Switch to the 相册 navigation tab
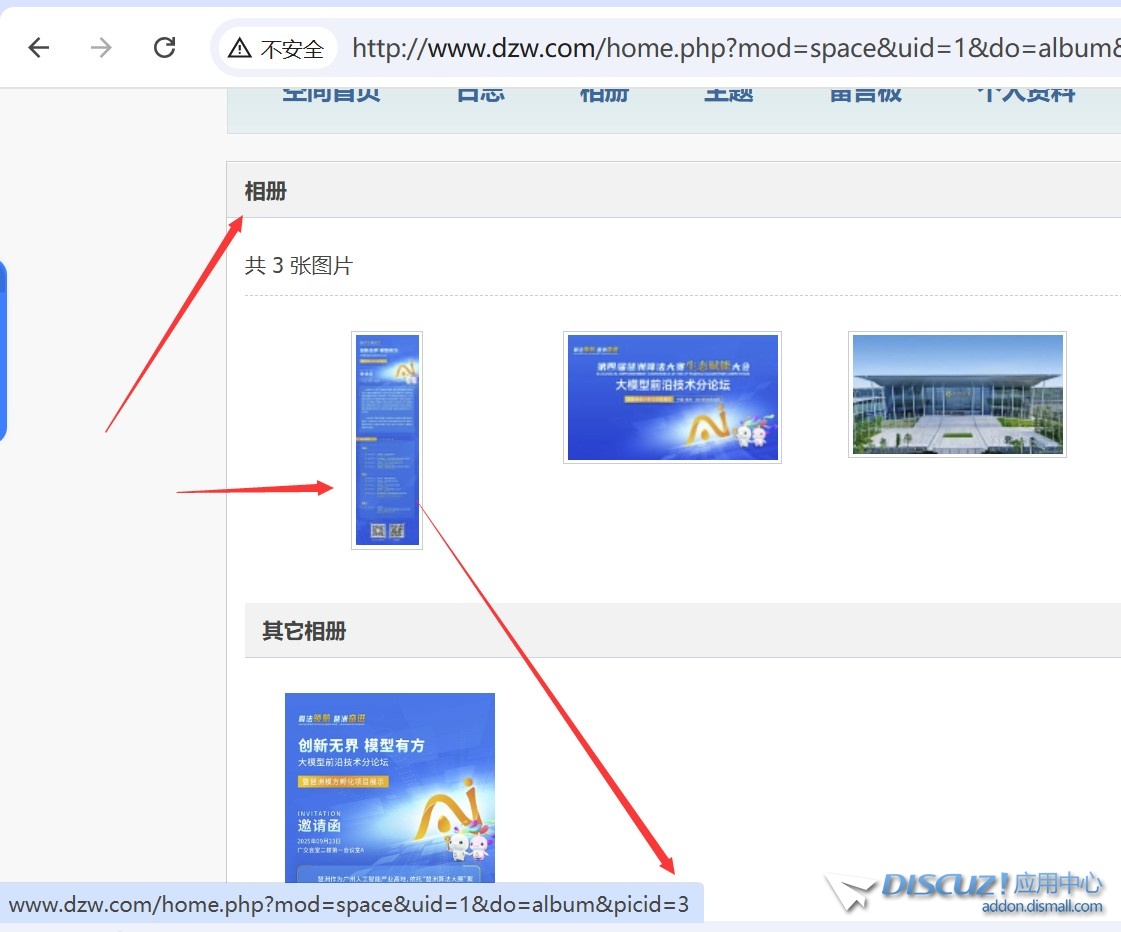The height and width of the screenshot is (932, 1121). [x=604, y=95]
